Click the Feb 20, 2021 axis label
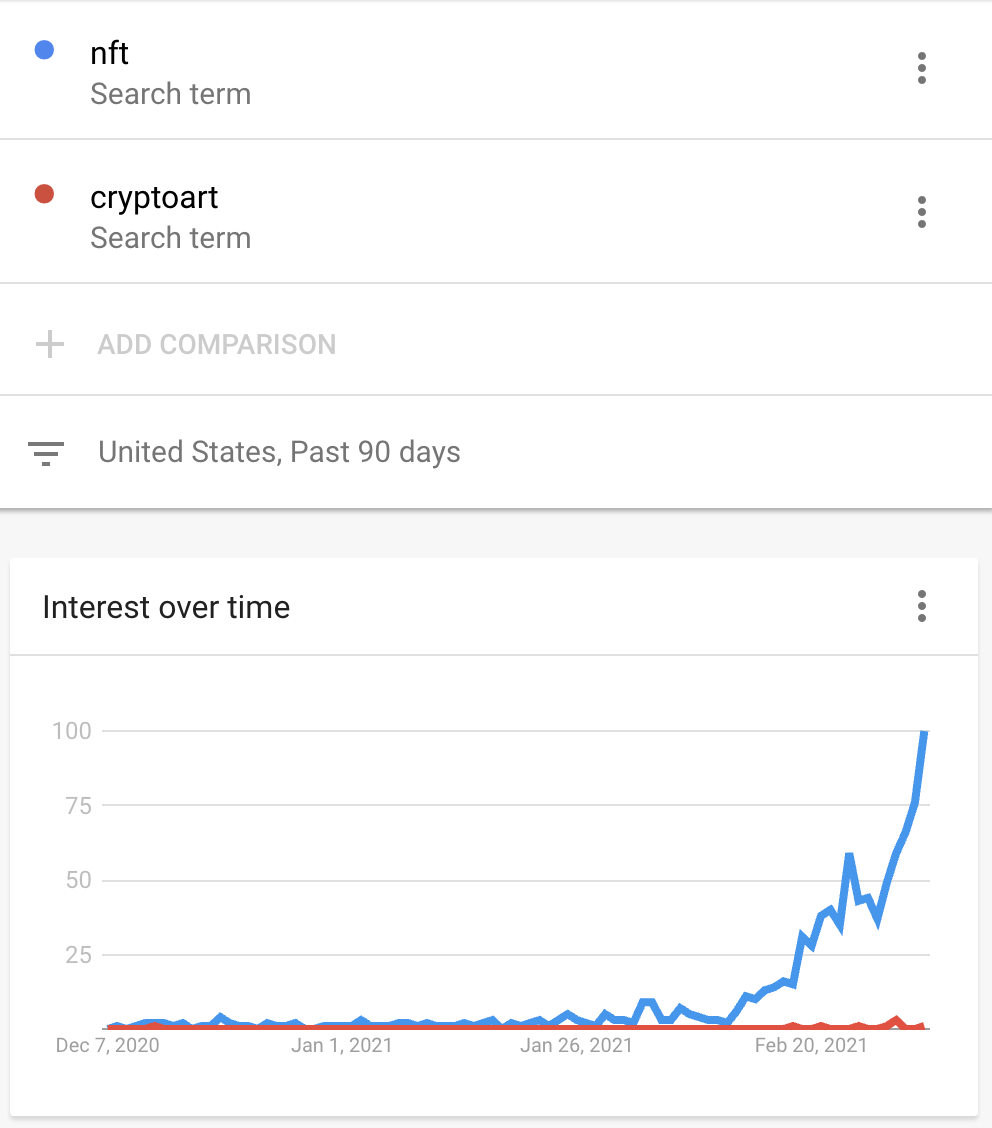 tap(811, 1045)
